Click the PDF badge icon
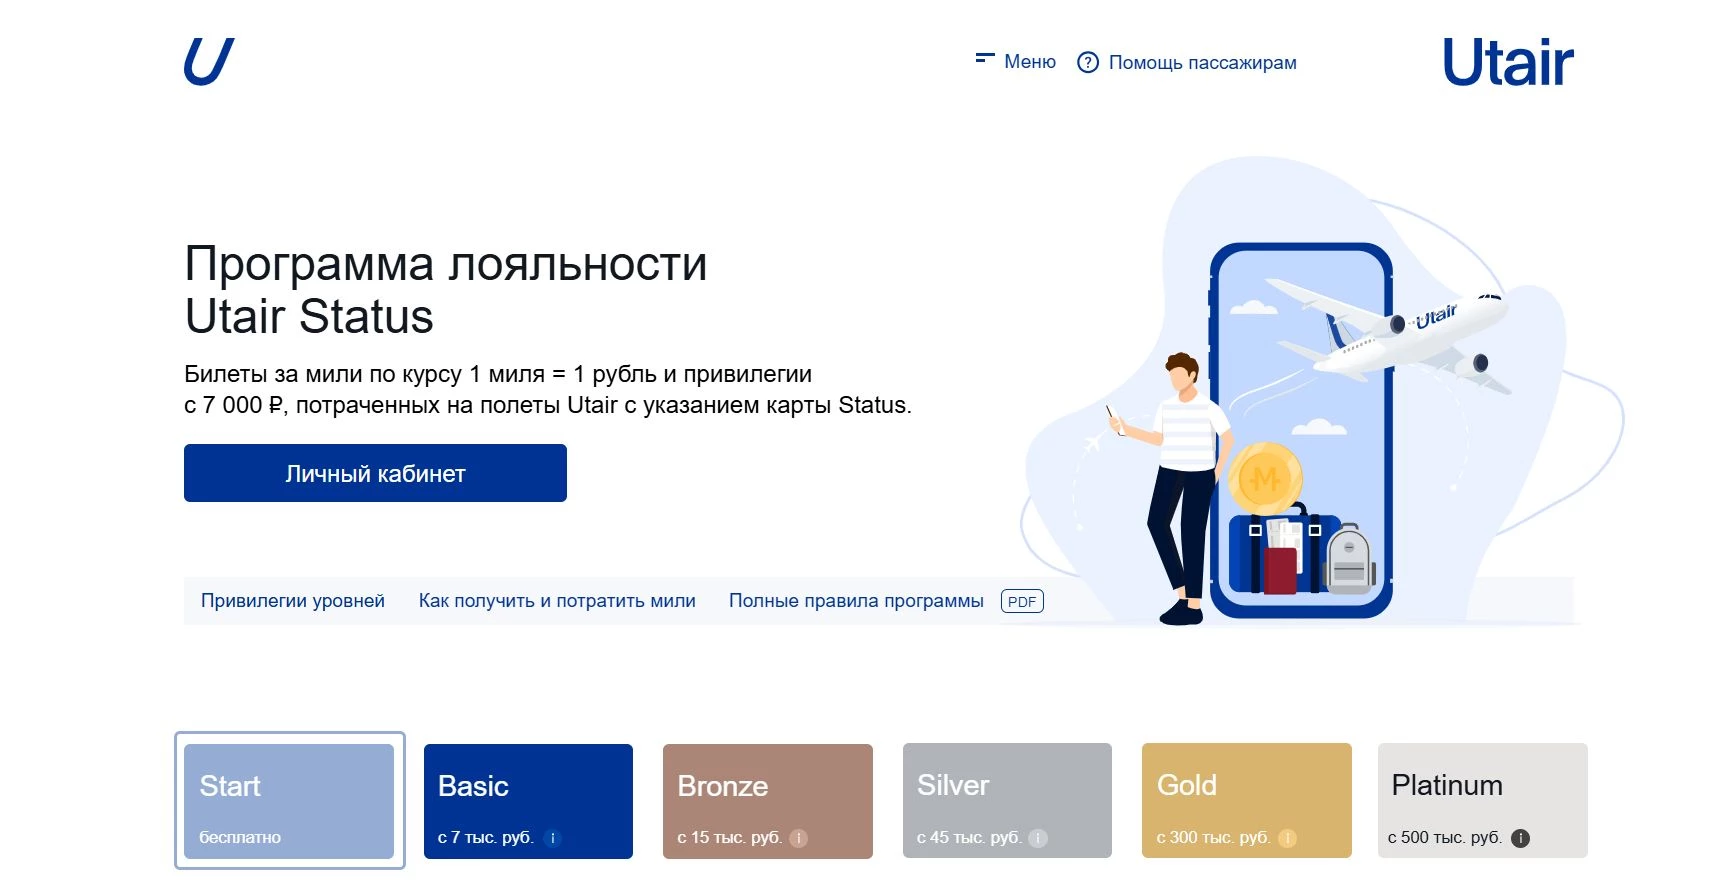 (x=1022, y=601)
